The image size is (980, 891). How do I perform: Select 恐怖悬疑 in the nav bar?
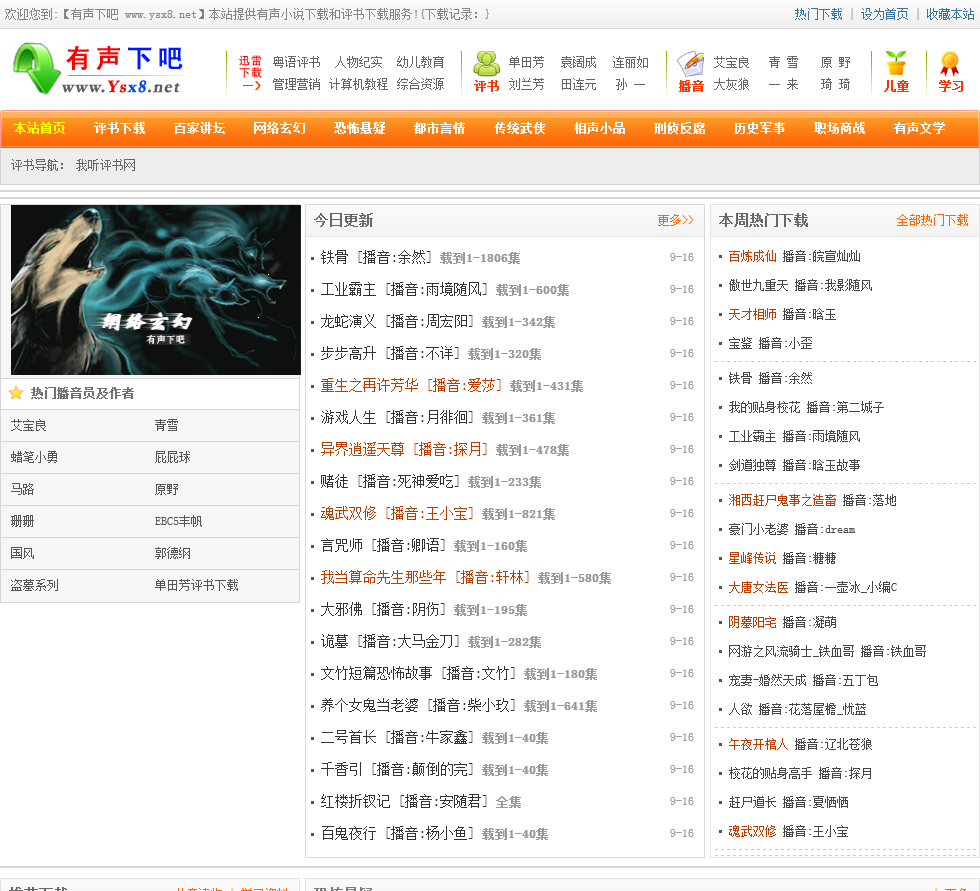click(x=359, y=128)
